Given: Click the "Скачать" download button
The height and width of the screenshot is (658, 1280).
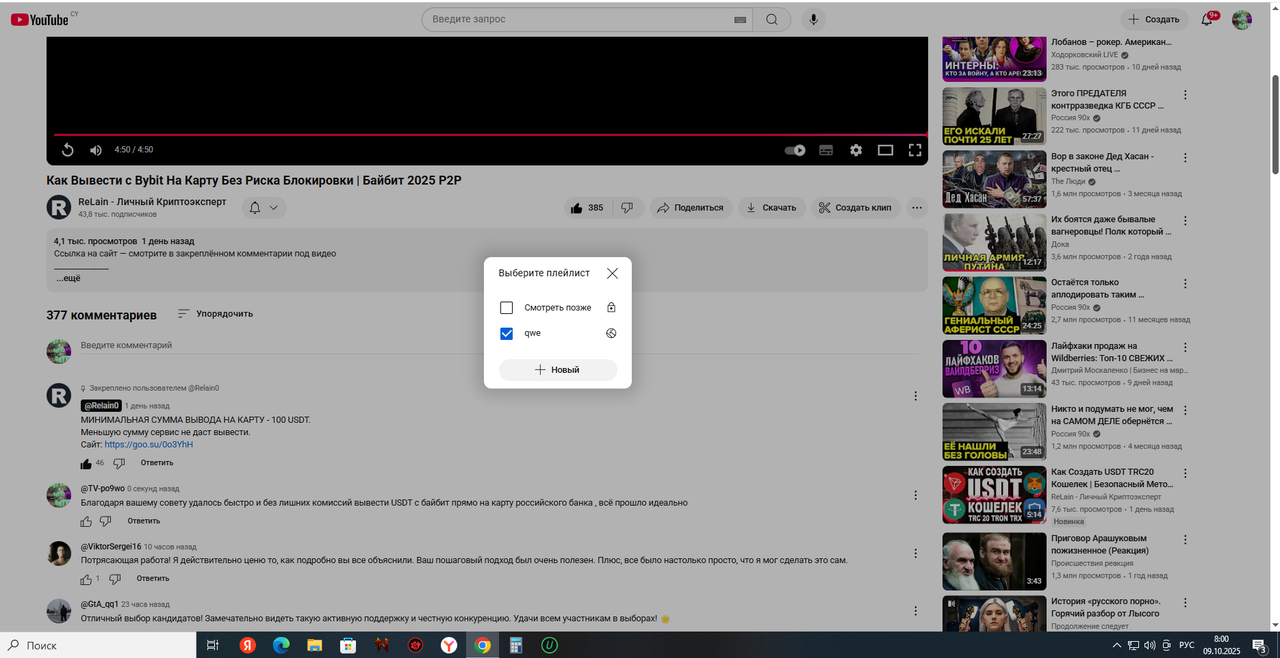Looking at the screenshot, I should (x=771, y=208).
